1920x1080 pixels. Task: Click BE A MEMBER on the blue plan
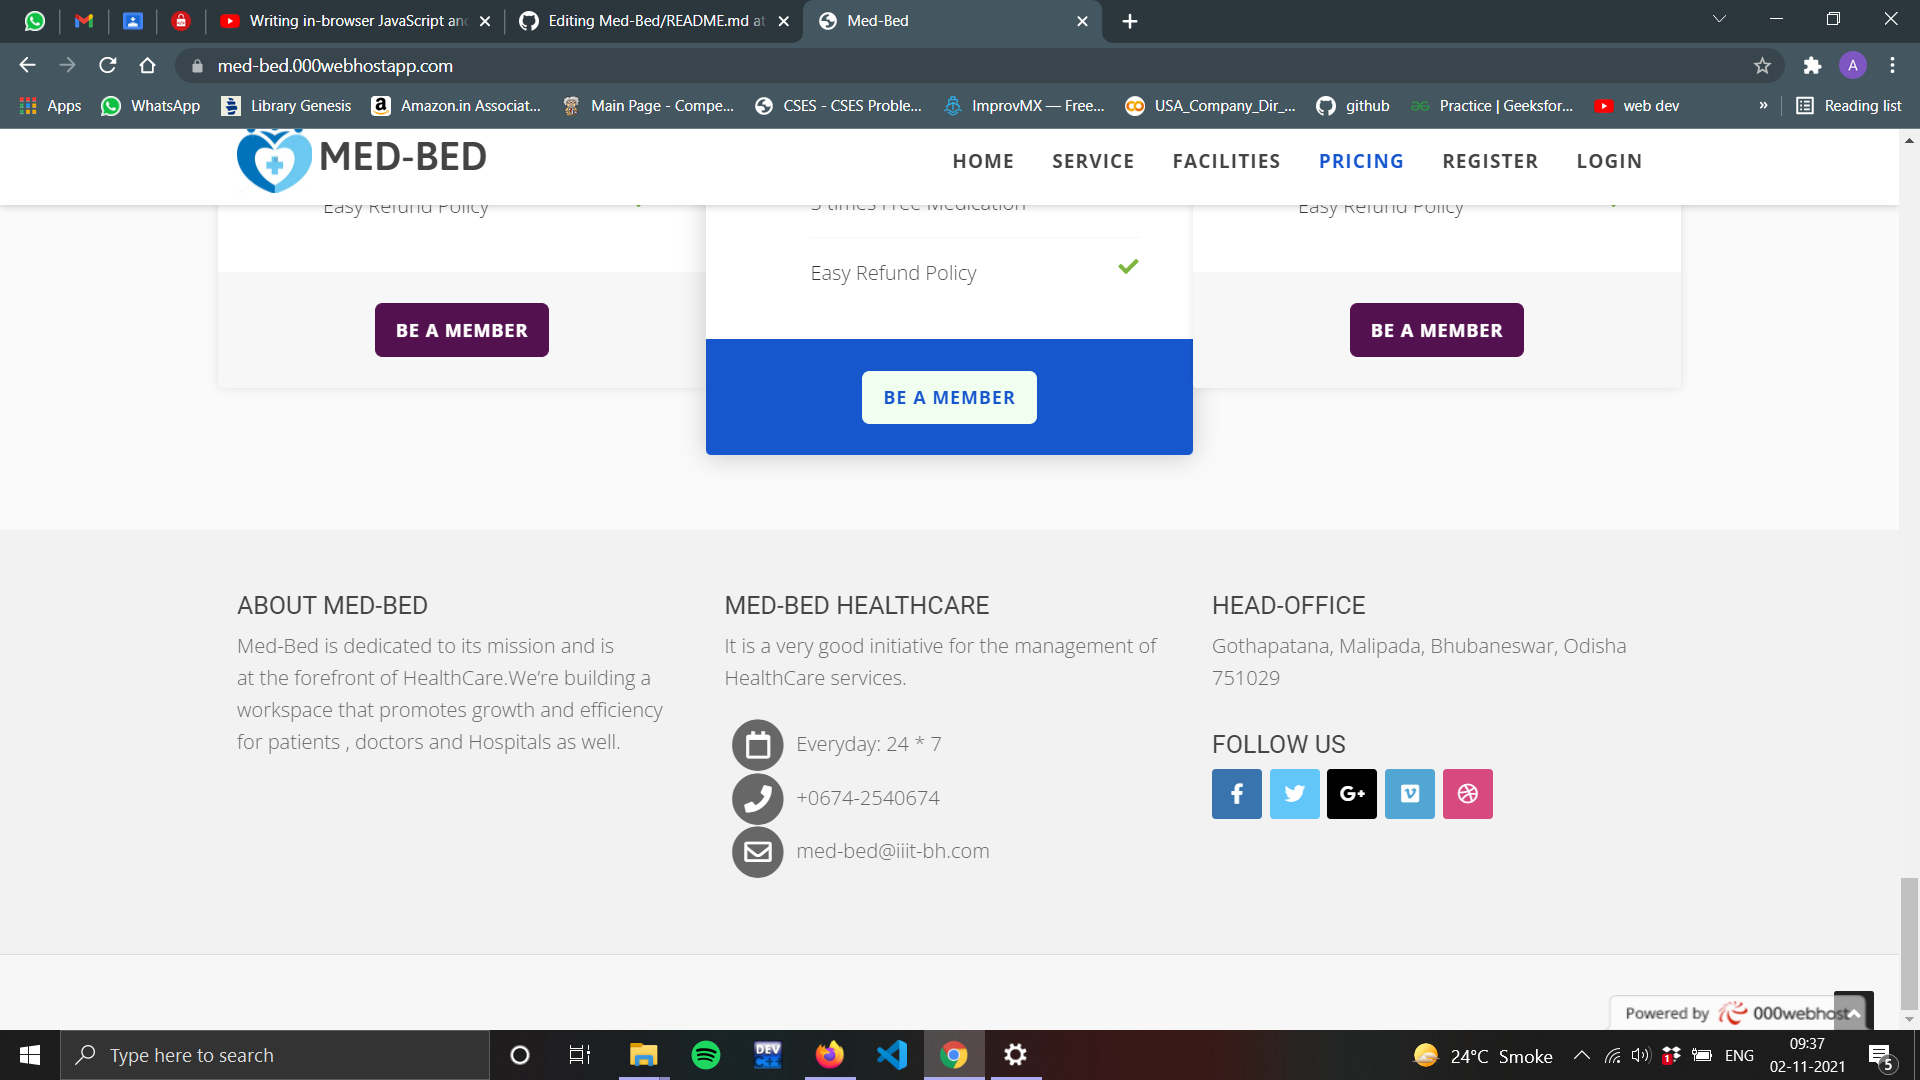[949, 397]
